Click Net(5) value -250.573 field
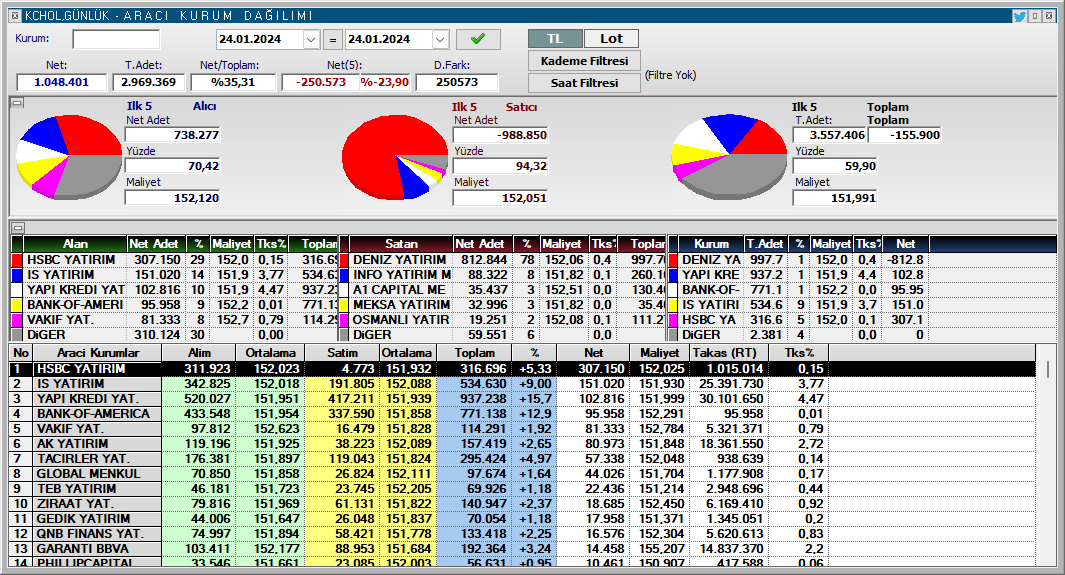 320,82
